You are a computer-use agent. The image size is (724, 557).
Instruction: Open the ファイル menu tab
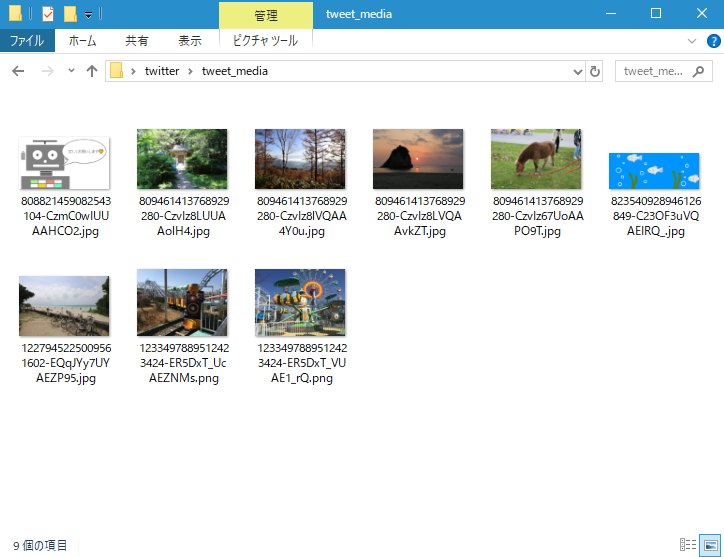(x=27, y=41)
